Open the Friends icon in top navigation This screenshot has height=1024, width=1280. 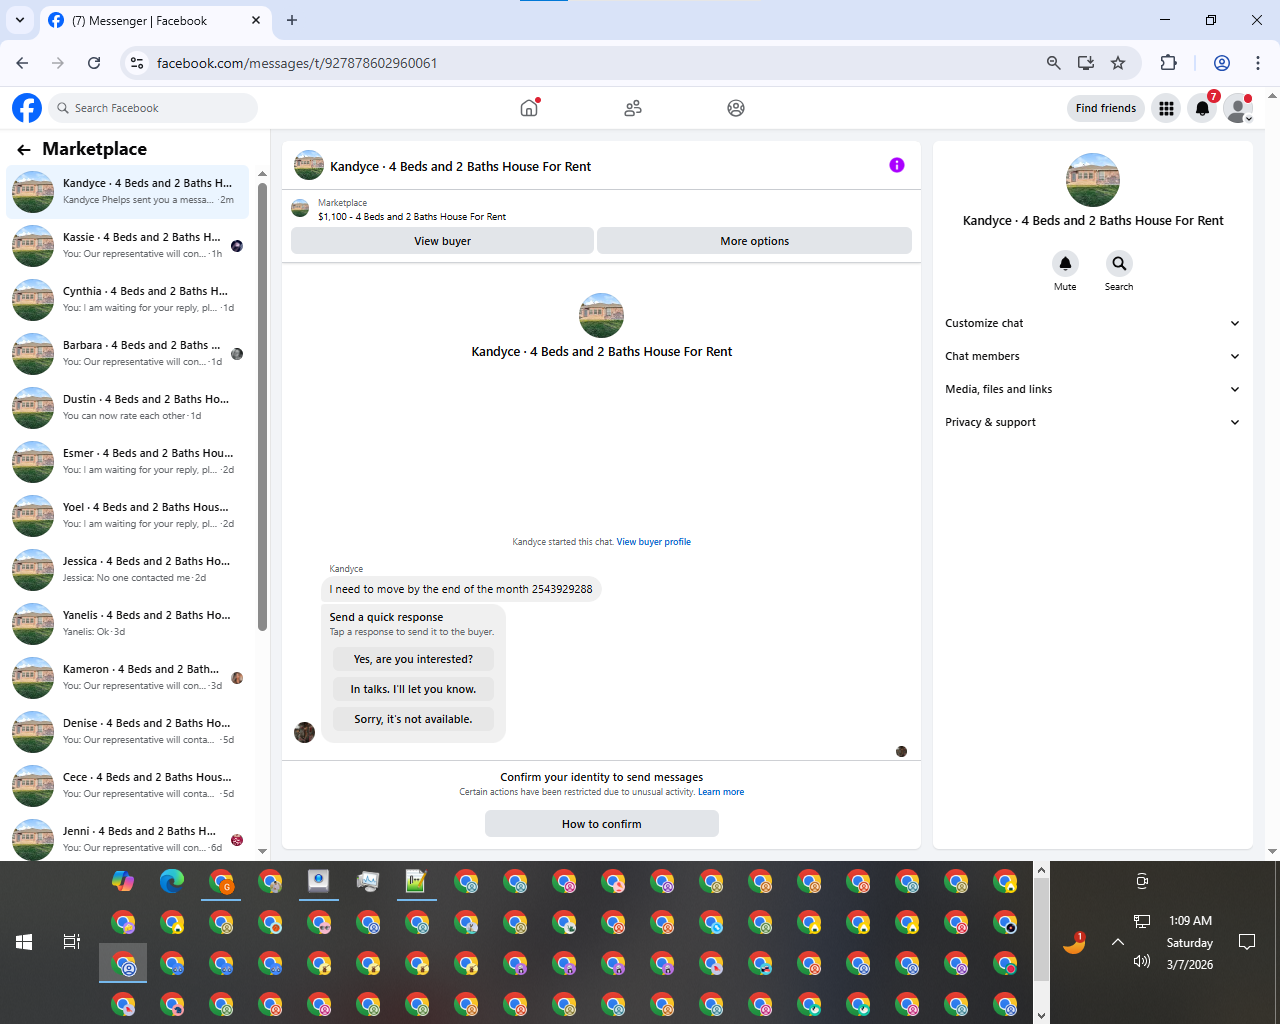[x=633, y=108]
